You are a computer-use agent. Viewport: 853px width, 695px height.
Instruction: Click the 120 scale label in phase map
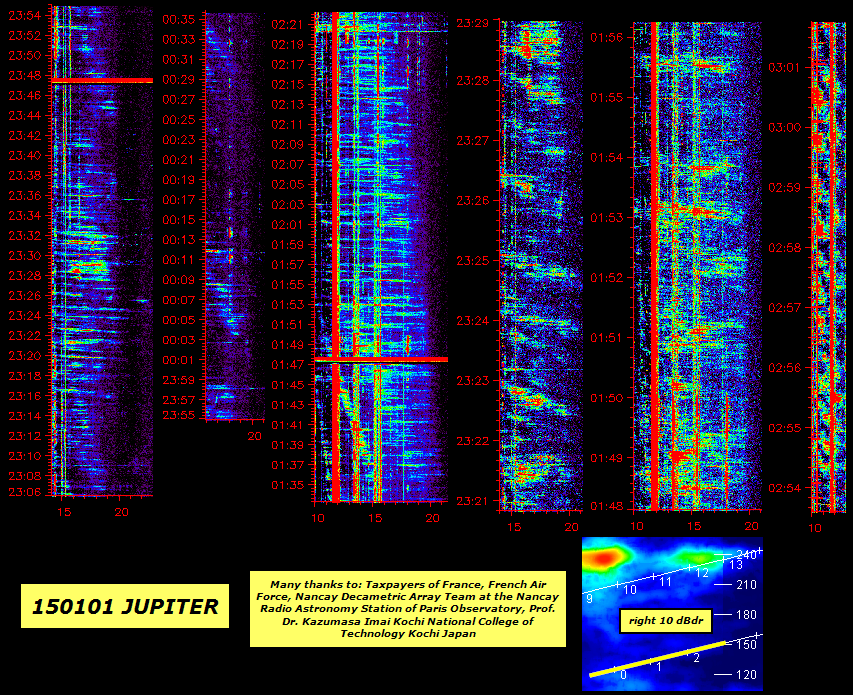tap(746, 675)
